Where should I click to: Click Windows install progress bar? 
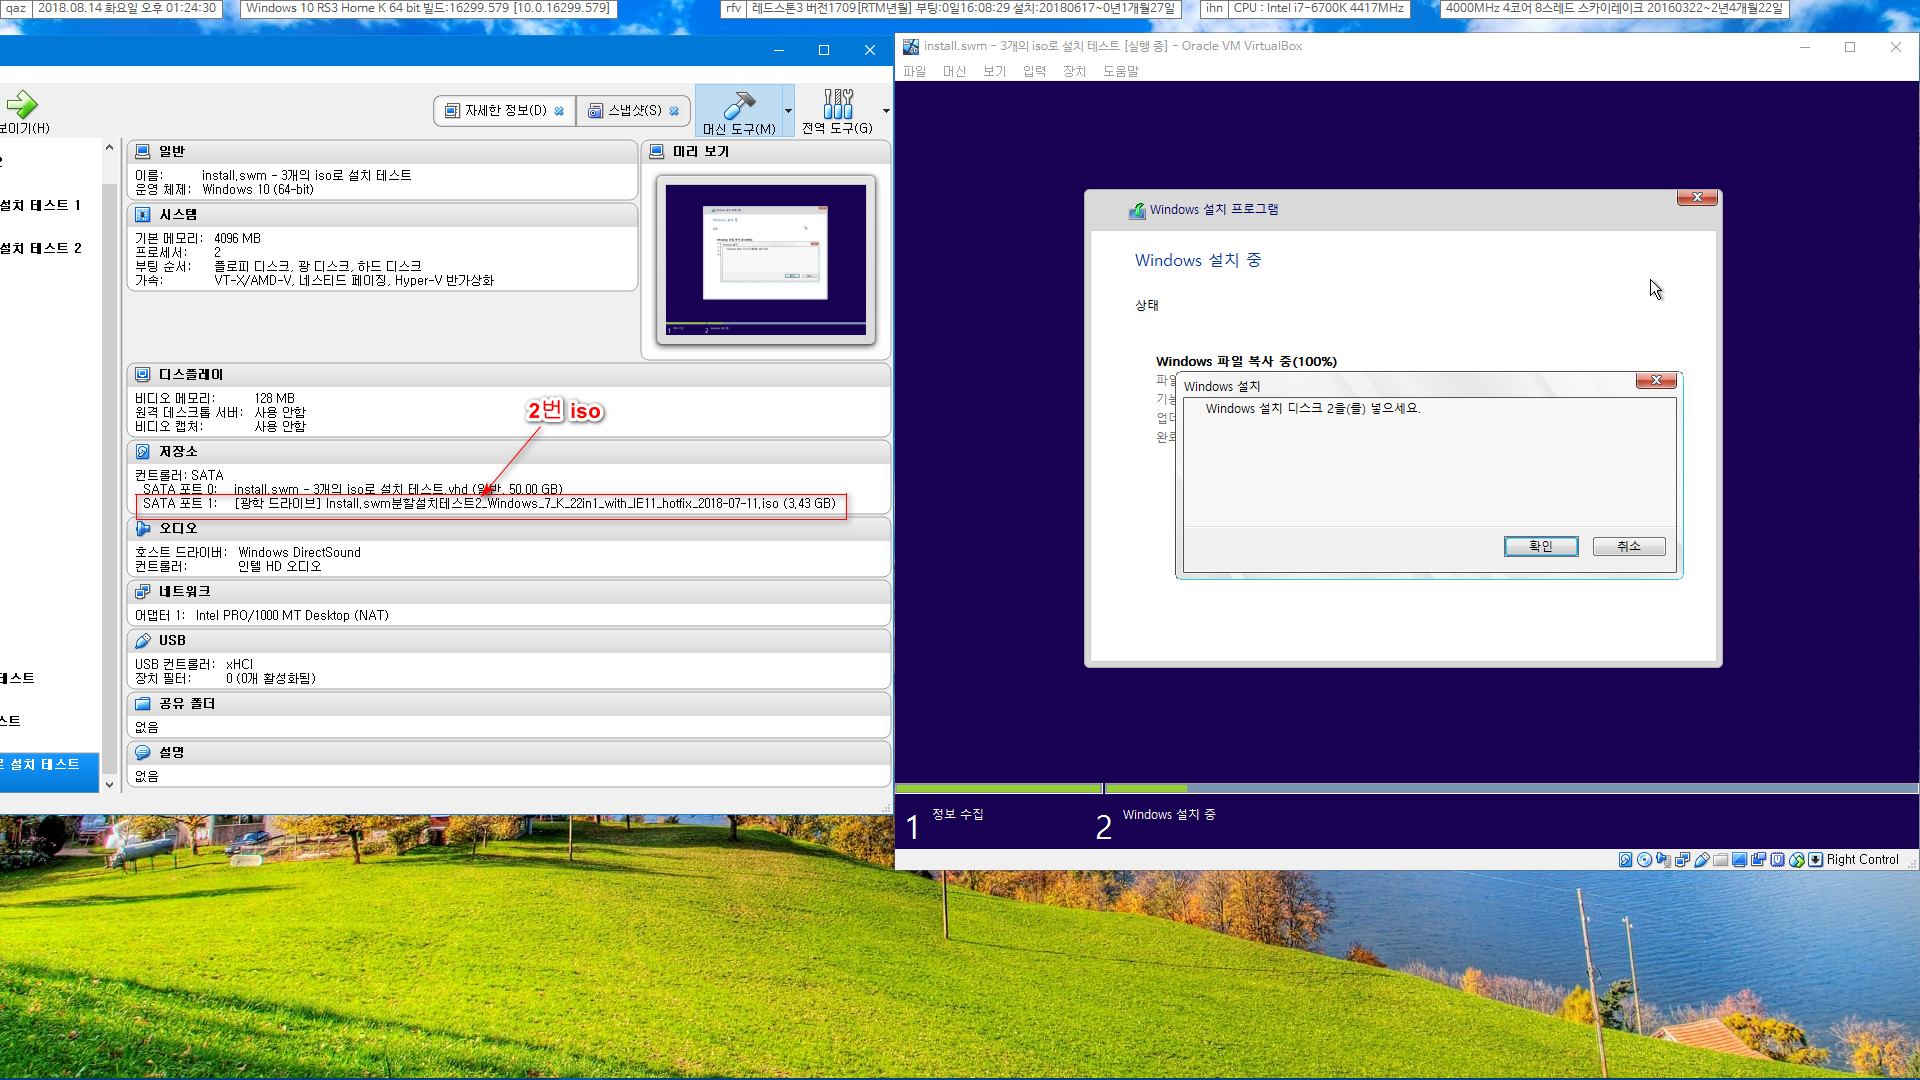click(x=1406, y=789)
